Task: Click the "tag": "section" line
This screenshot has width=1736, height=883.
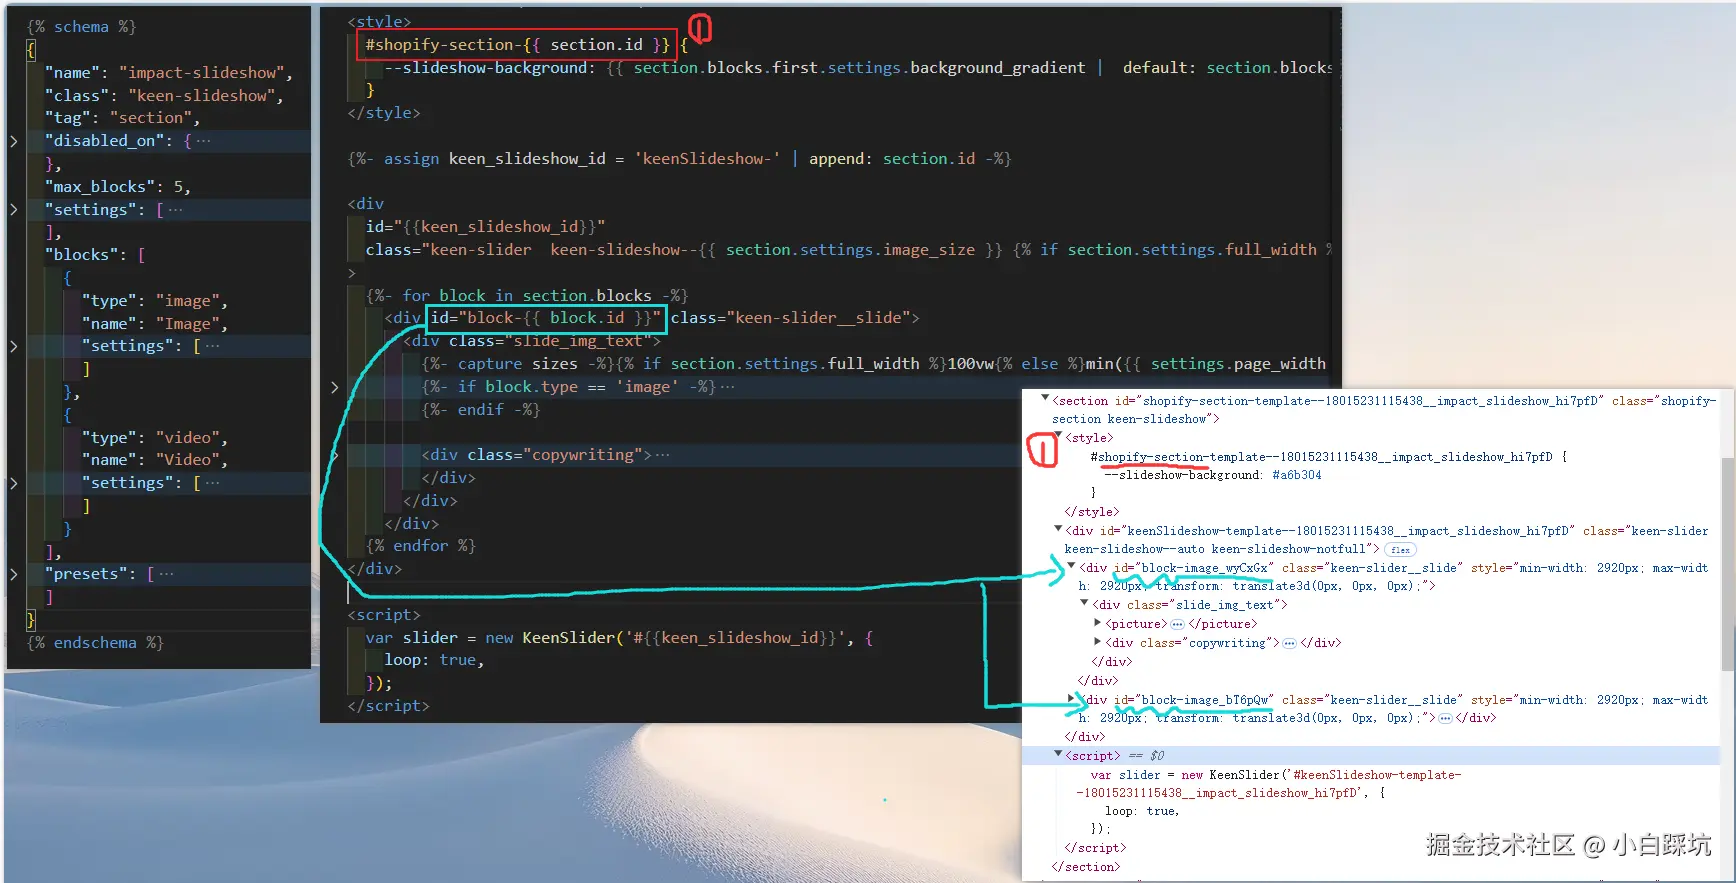Action: (122, 118)
